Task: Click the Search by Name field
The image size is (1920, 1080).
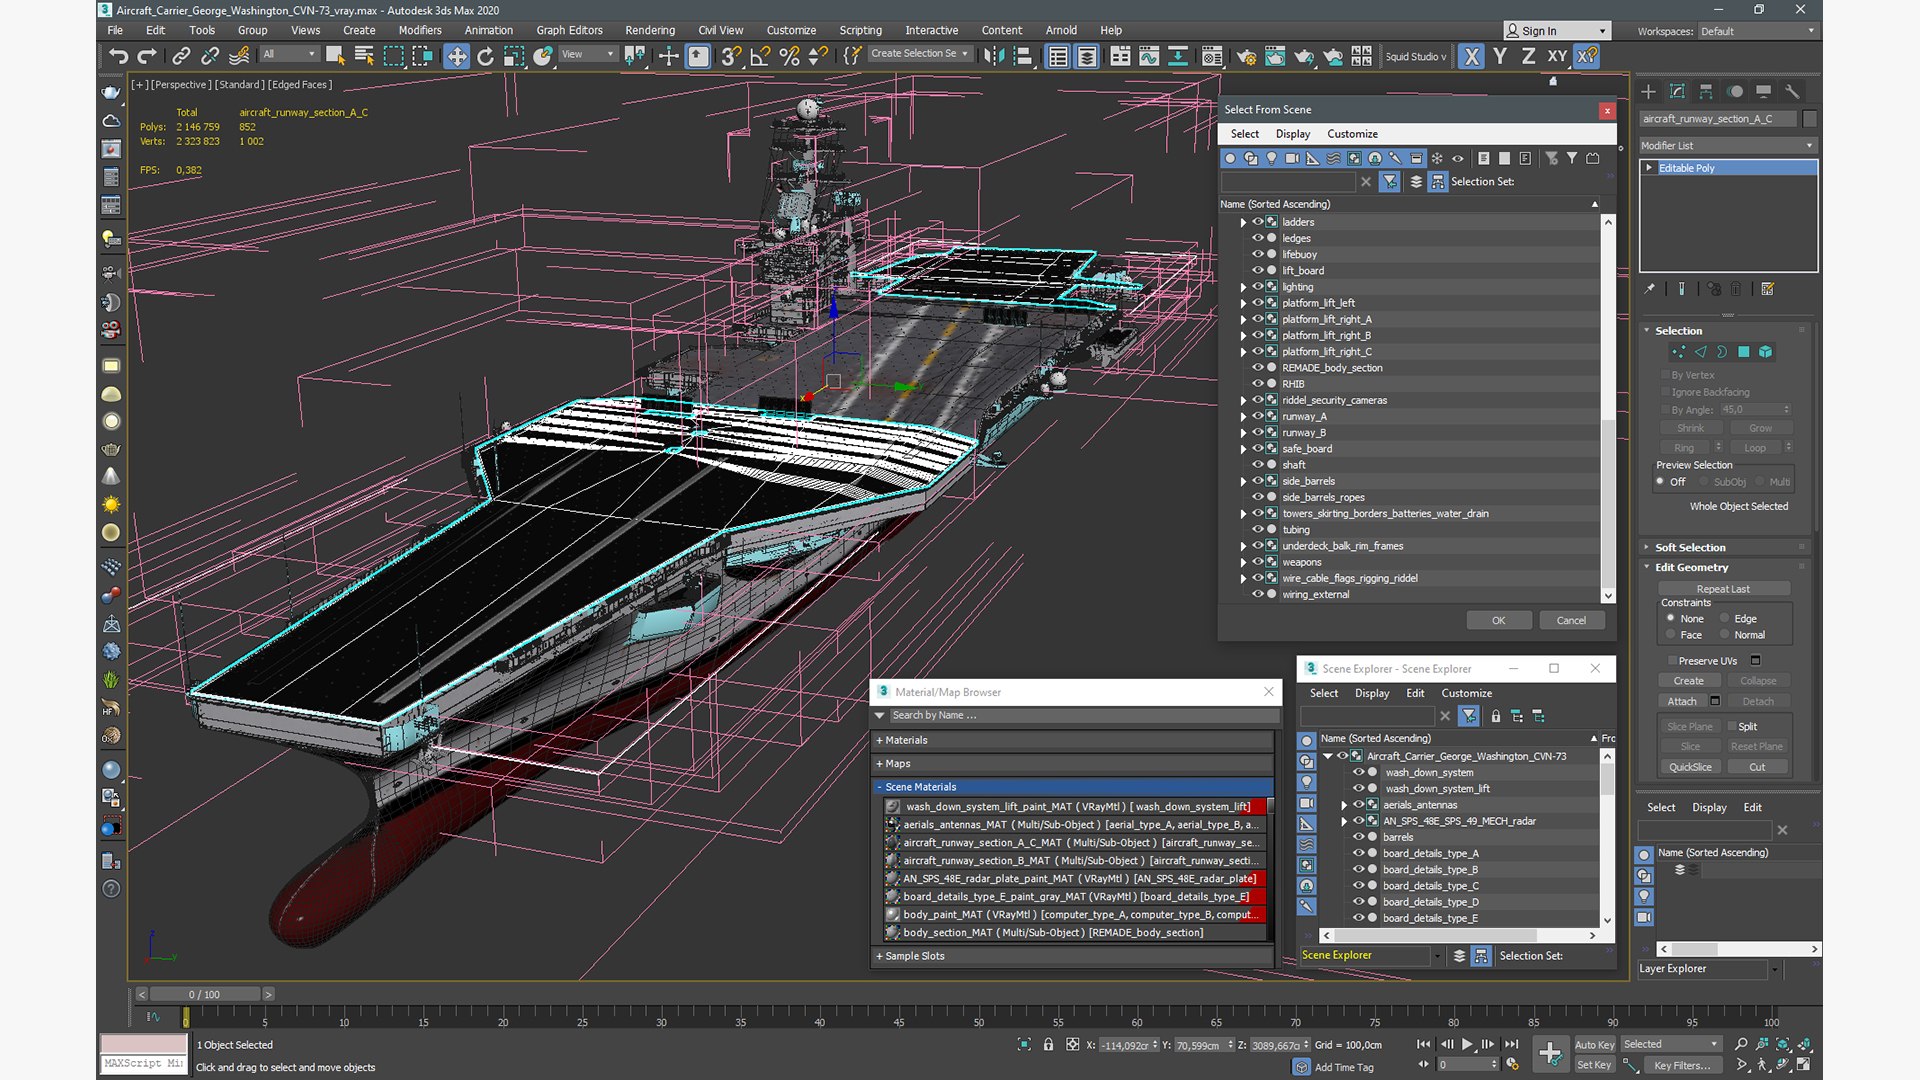Action: point(1083,715)
